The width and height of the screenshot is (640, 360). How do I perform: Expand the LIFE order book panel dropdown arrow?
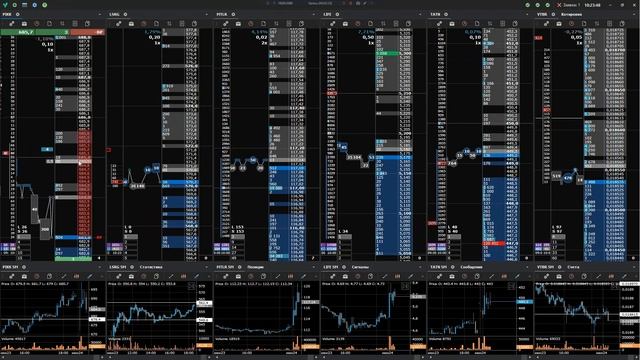[x=421, y=14]
